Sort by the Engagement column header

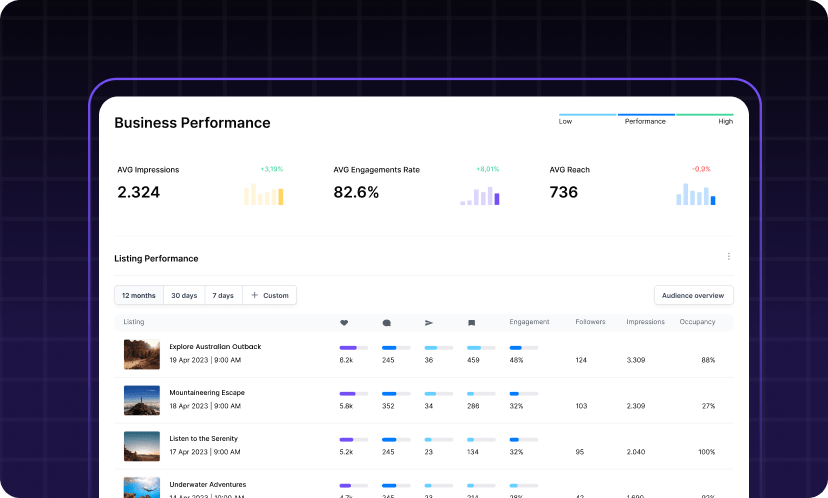pyautogui.click(x=529, y=322)
